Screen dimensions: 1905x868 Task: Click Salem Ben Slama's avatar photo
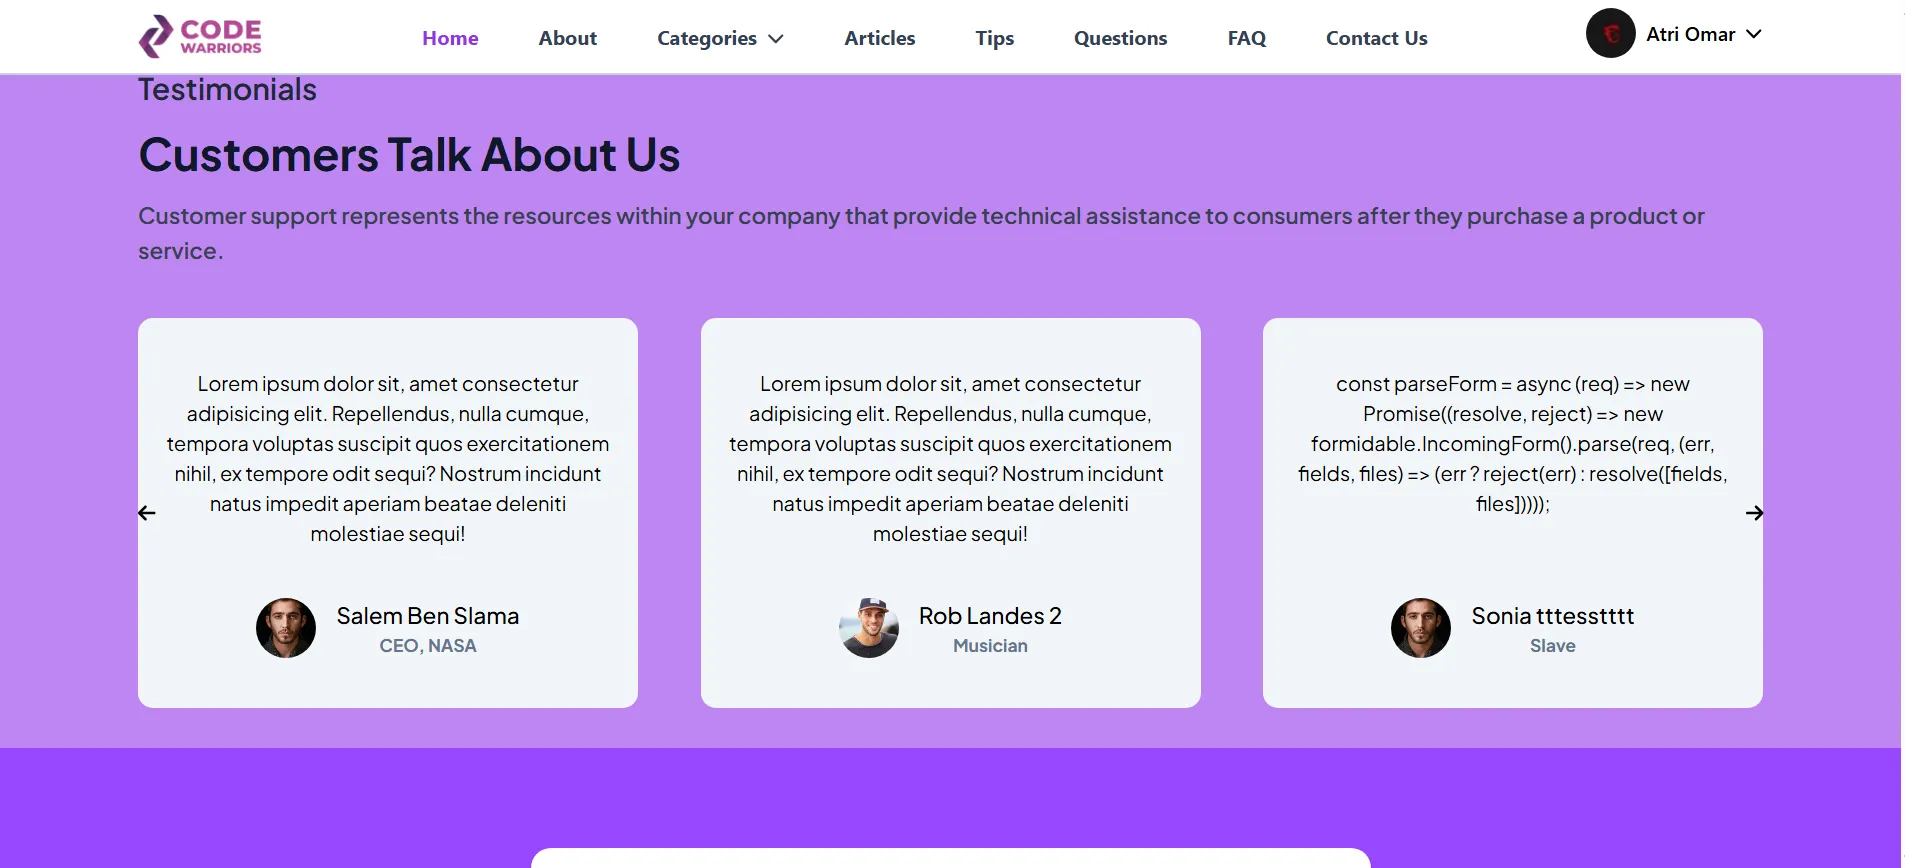(x=285, y=628)
